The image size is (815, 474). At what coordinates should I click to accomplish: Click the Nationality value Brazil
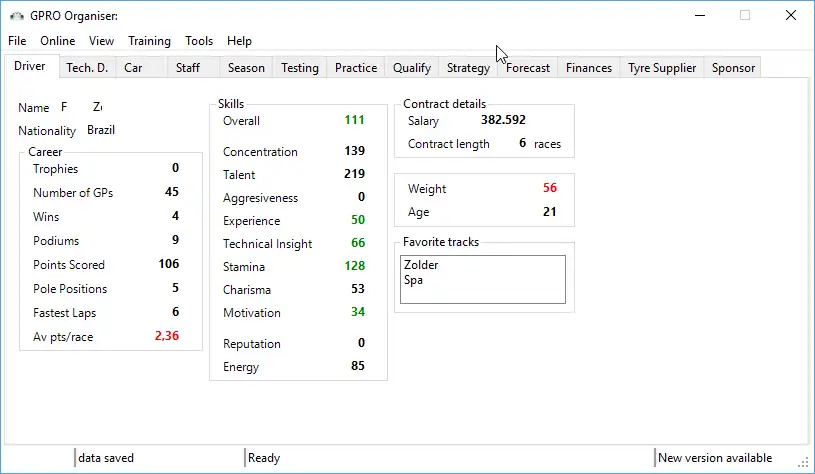pos(101,130)
